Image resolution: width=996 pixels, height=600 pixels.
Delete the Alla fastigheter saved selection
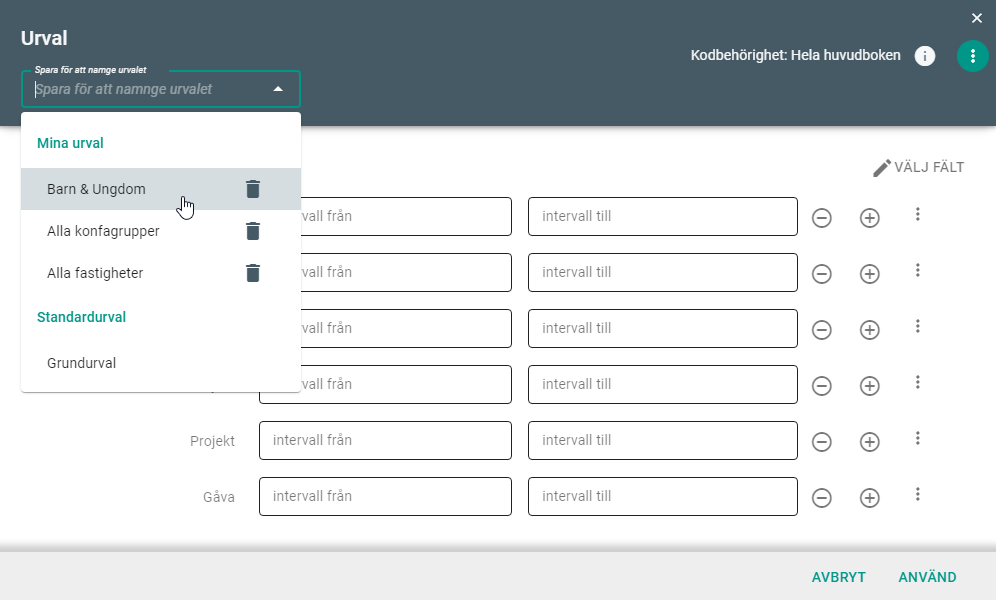pos(253,273)
